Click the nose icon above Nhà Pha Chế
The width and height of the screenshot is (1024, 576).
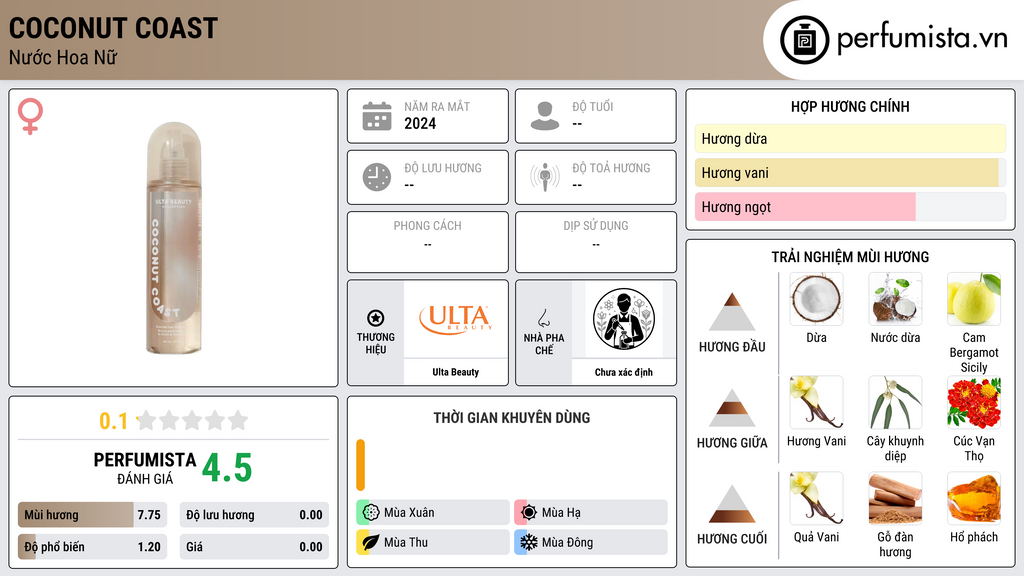(x=543, y=318)
